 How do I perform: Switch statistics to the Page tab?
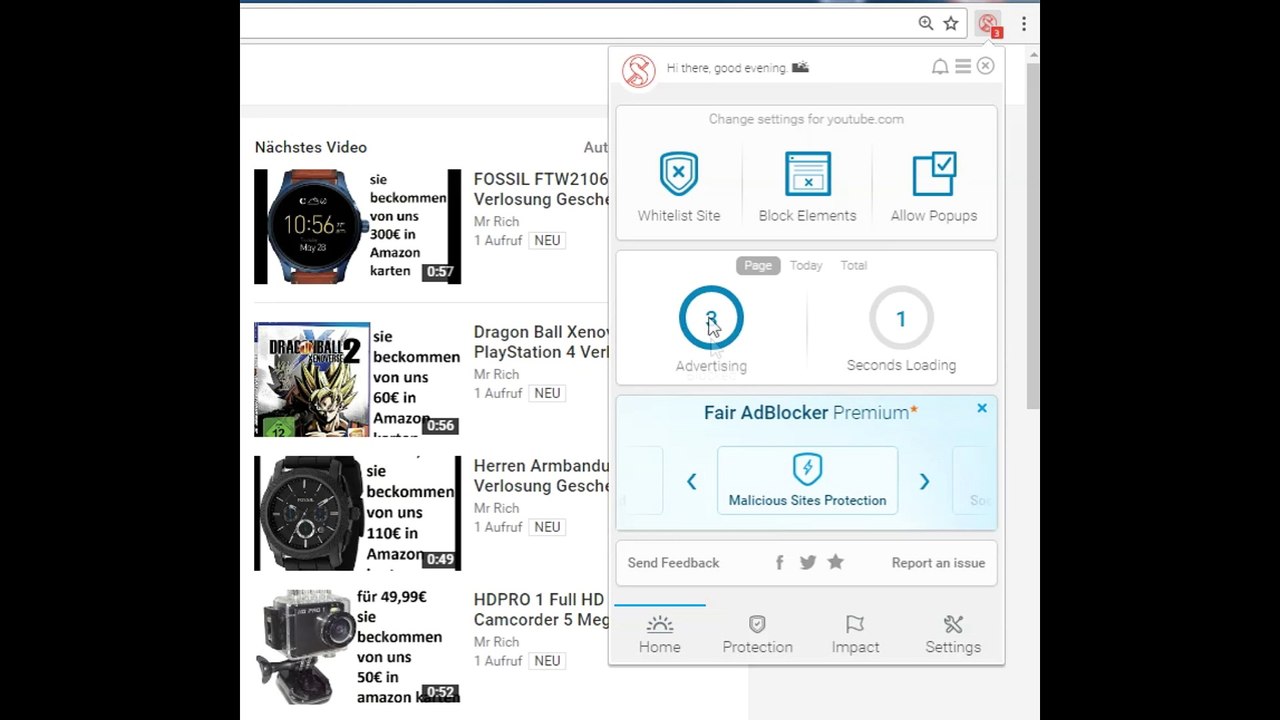coord(758,265)
